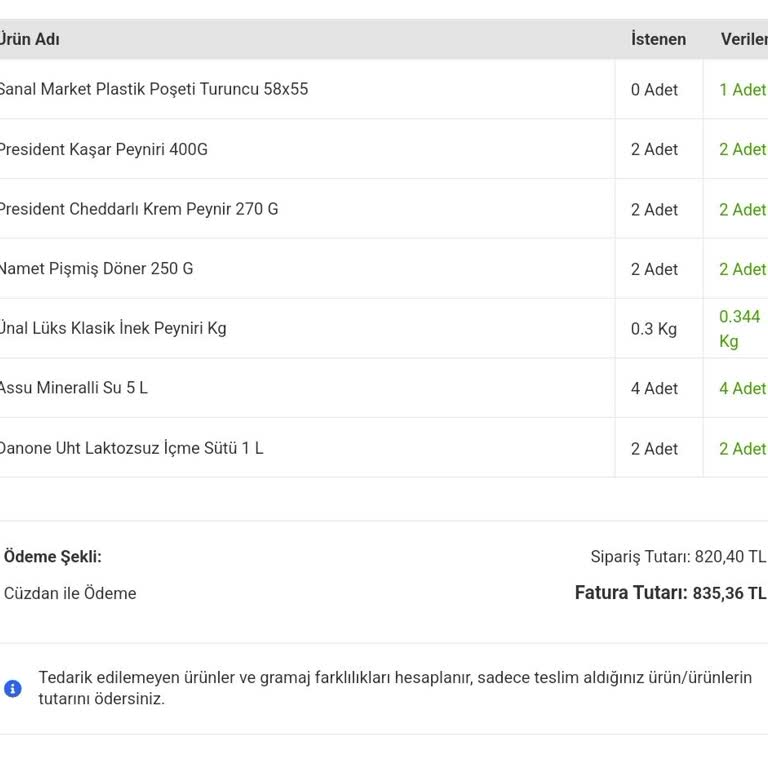Click the Ürün Adı column header

point(30,39)
